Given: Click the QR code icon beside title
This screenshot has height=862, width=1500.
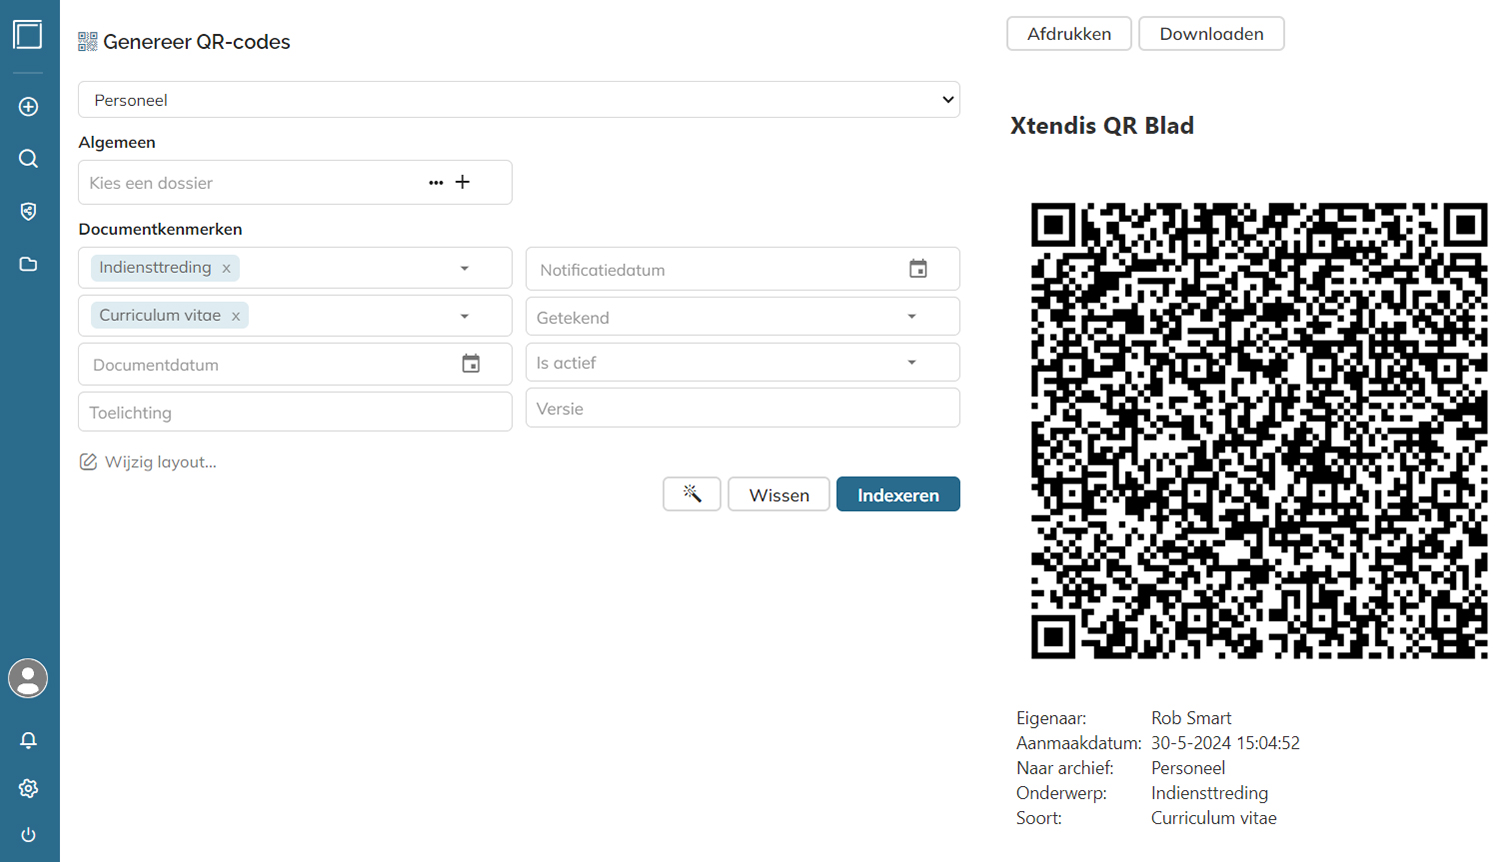Looking at the screenshot, I should pyautogui.click(x=88, y=41).
